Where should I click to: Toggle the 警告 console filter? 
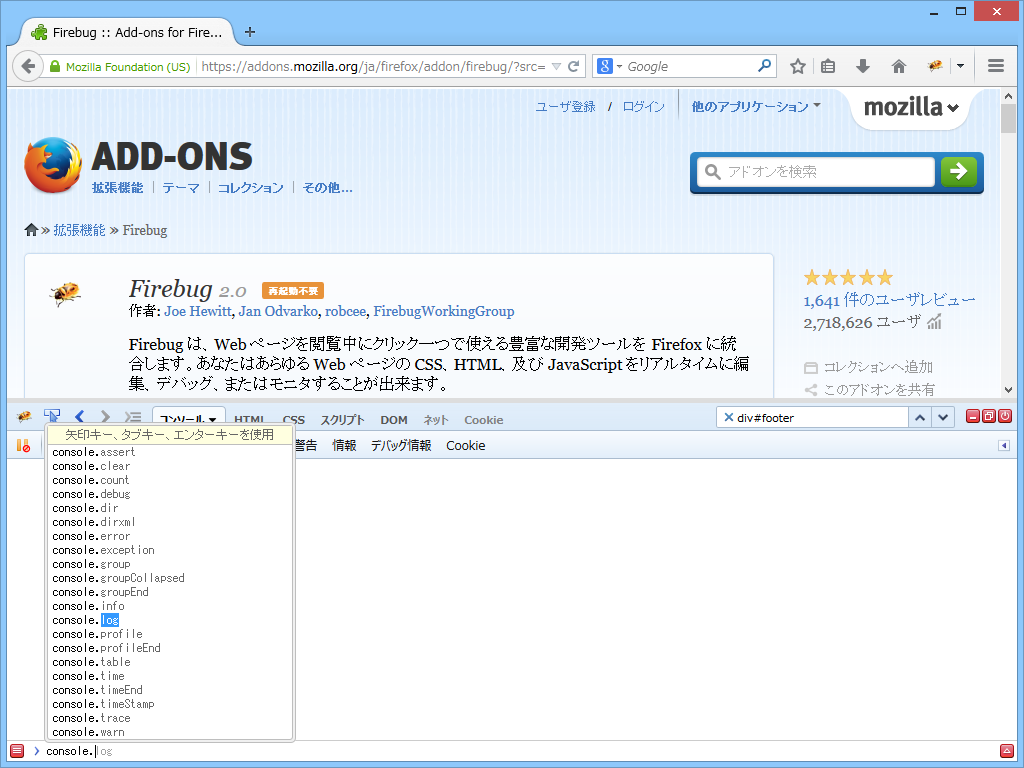304,446
